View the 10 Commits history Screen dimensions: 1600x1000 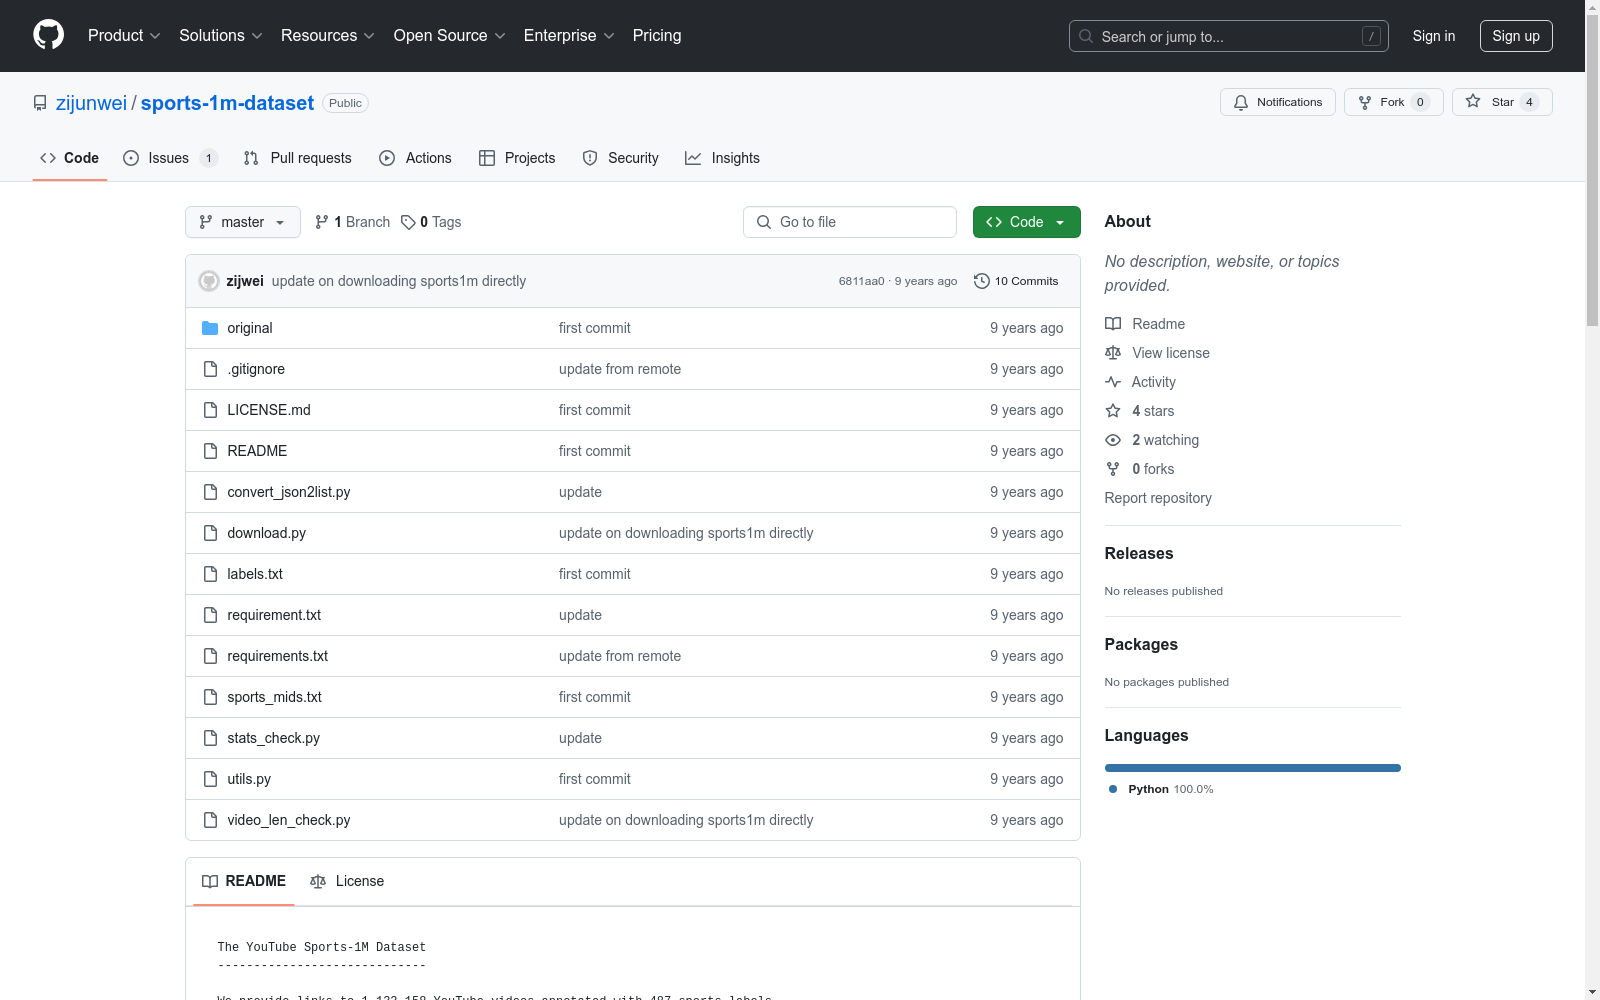coord(1016,281)
